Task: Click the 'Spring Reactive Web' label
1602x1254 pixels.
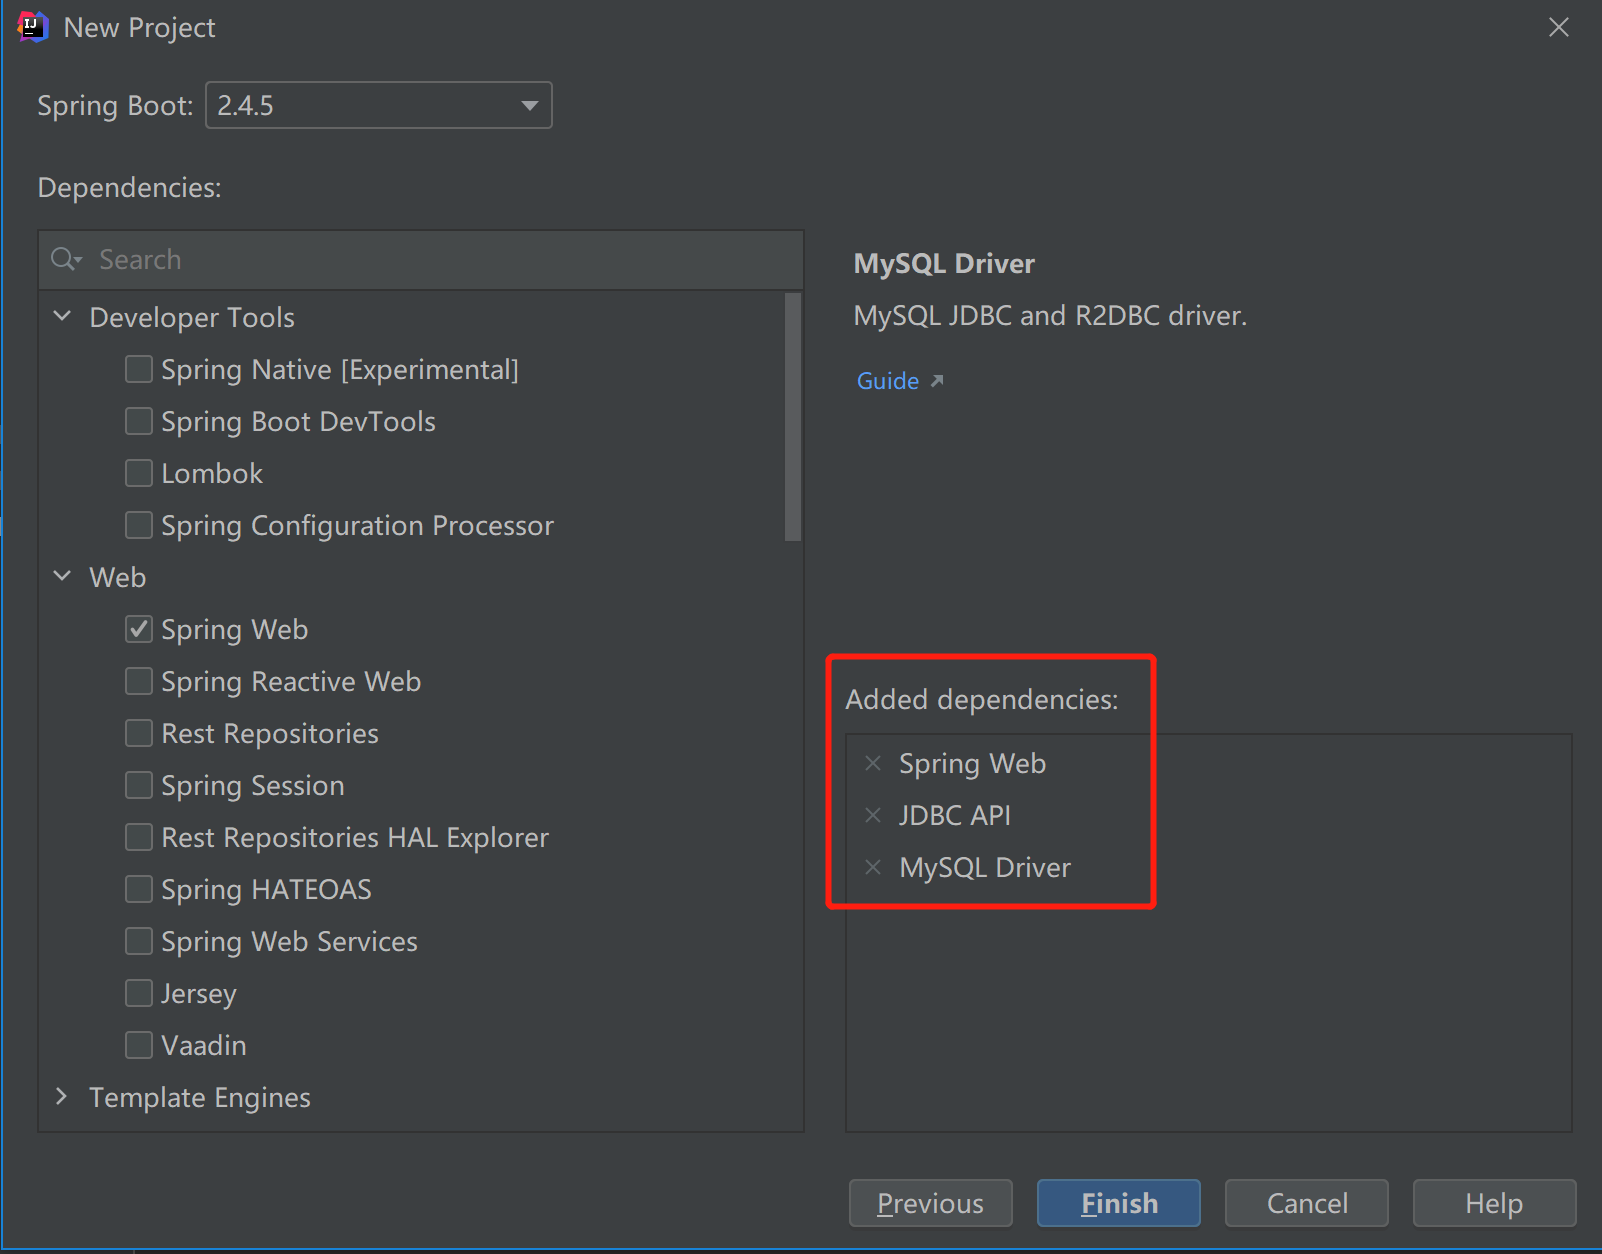Action: click(291, 682)
